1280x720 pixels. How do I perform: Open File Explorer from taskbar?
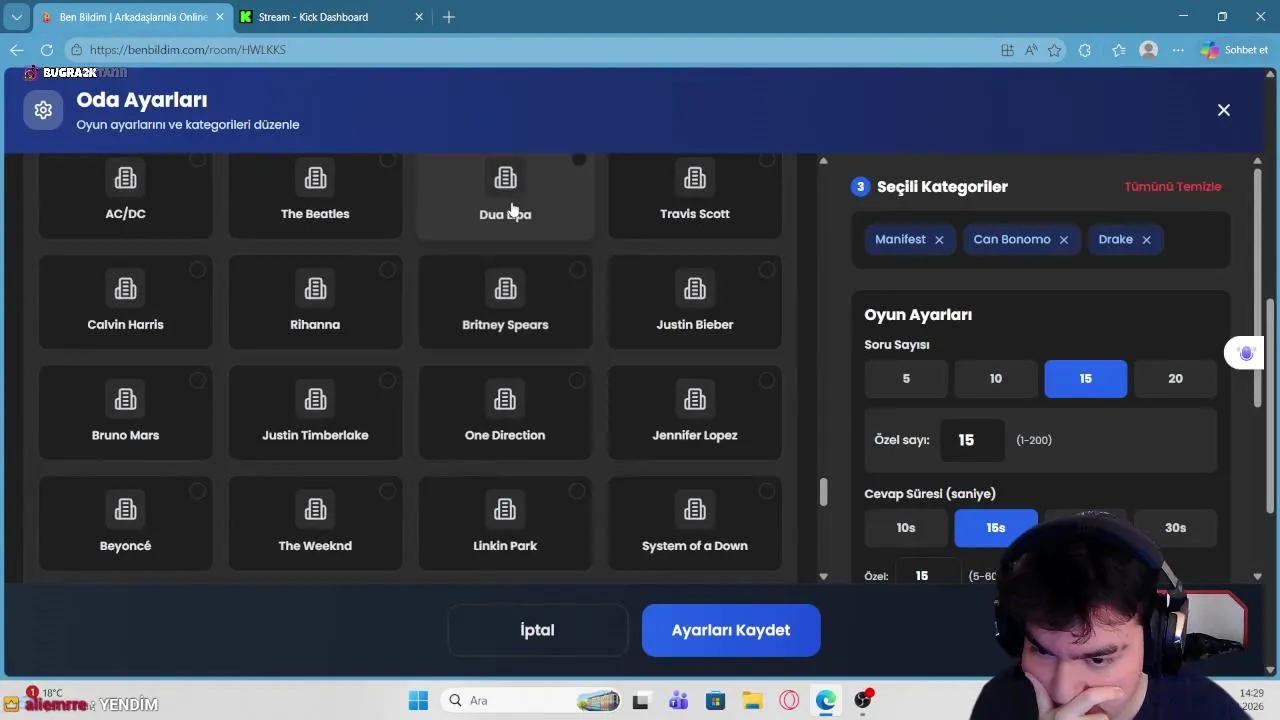(x=752, y=701)
